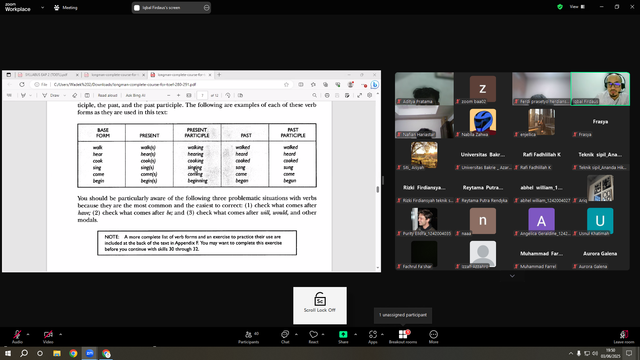640x360 pixels.
Task: Click the Usnul Khatimah avatar tile
Action: coord(600,221)
